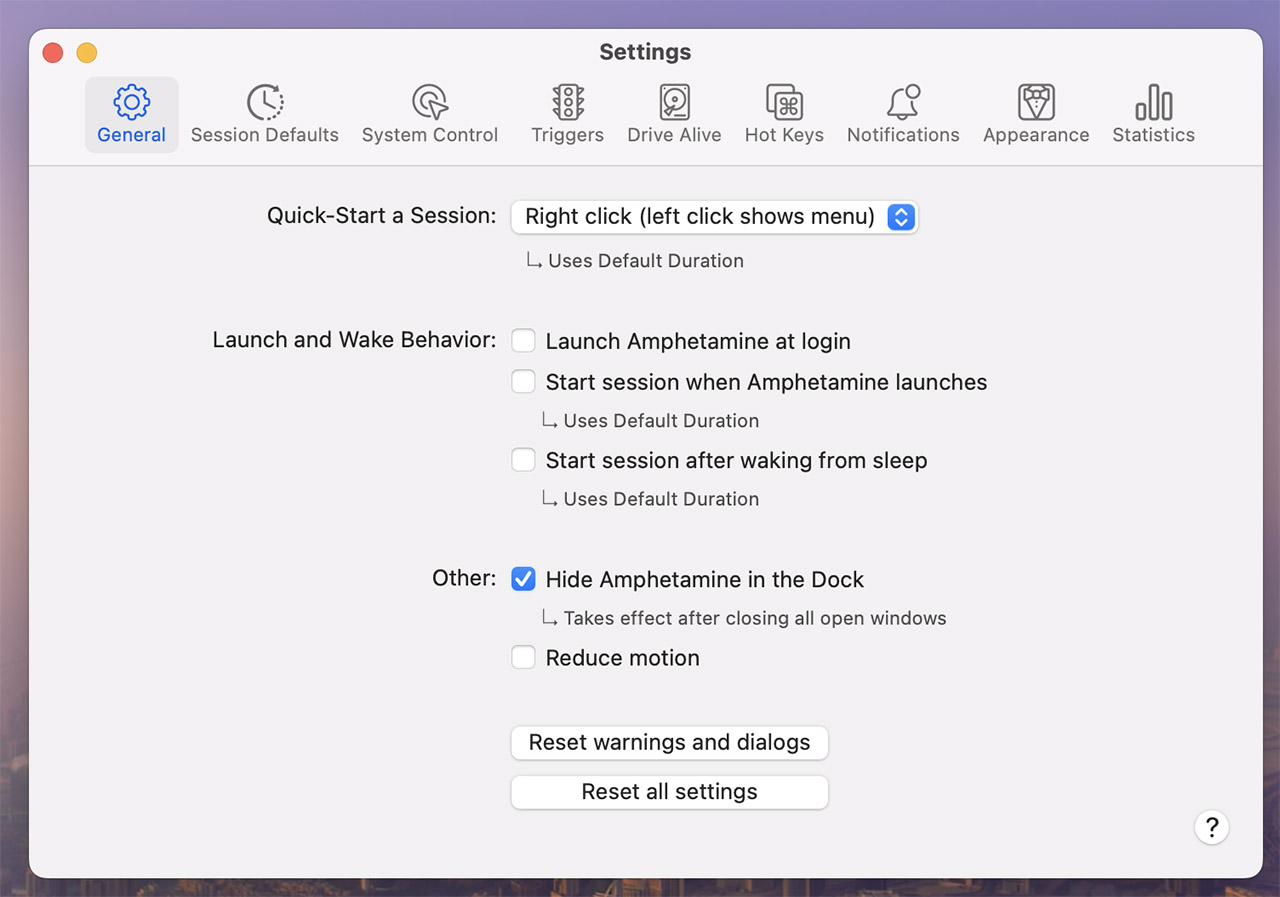Click the Session Defaults tab label
1280x897 pixels.
[265, 135]
